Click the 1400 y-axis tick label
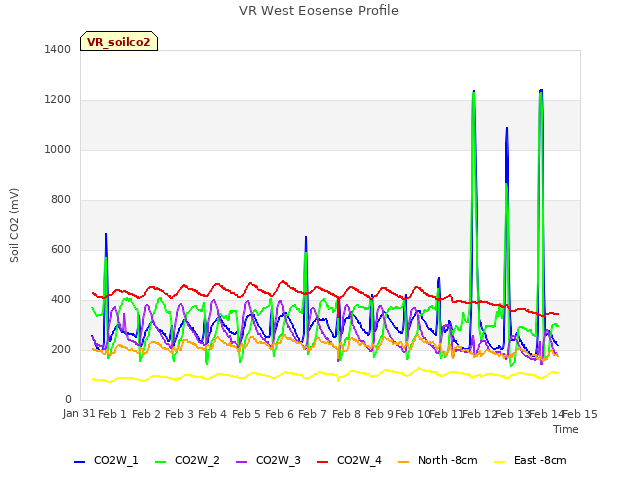Viewport: 640px width, 480px height. click(x=58, y=49)
